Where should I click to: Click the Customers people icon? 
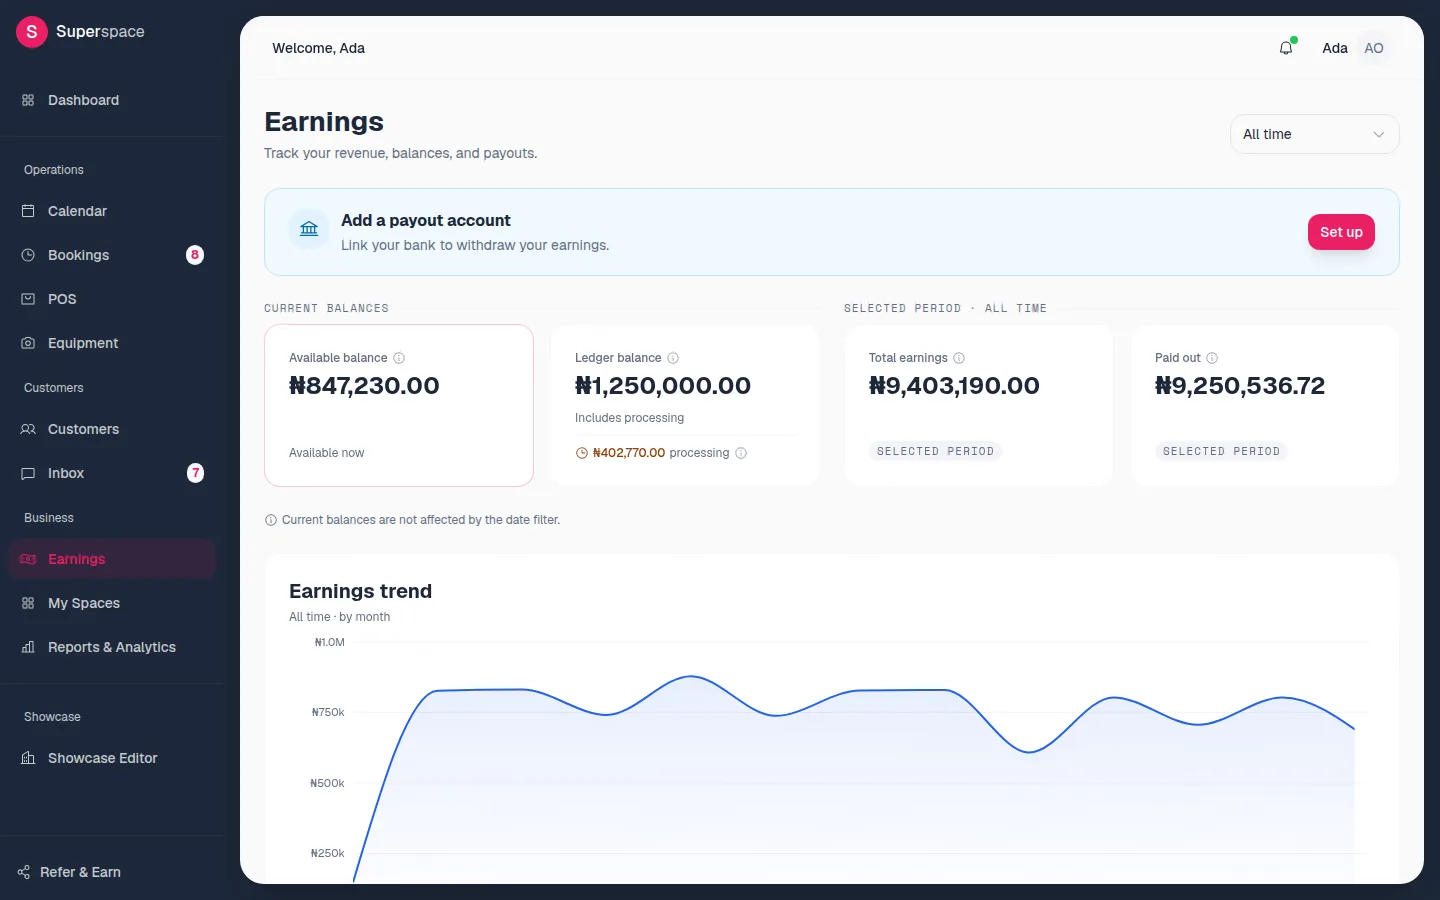[28, 429]
